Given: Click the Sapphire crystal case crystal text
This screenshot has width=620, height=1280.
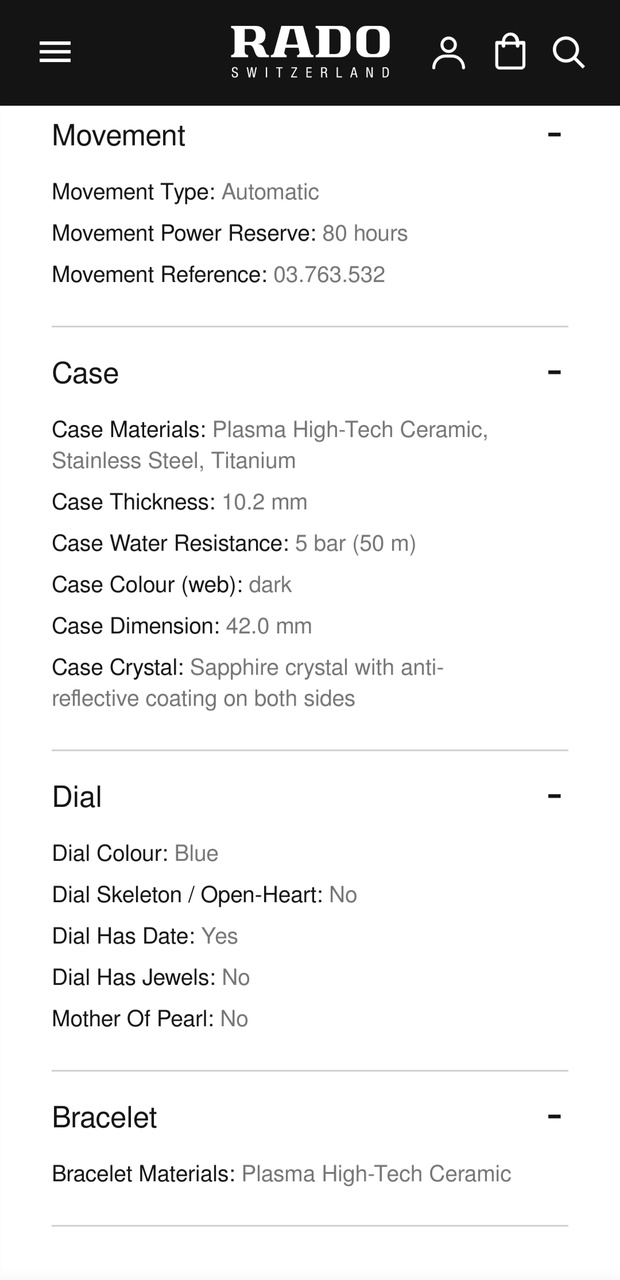Looking at the screenshot, I should (316, 667).
